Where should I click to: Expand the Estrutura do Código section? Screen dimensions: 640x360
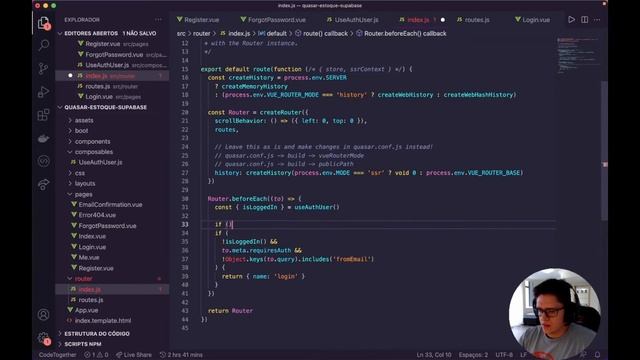pyautogui.click(x=97, y=333)
